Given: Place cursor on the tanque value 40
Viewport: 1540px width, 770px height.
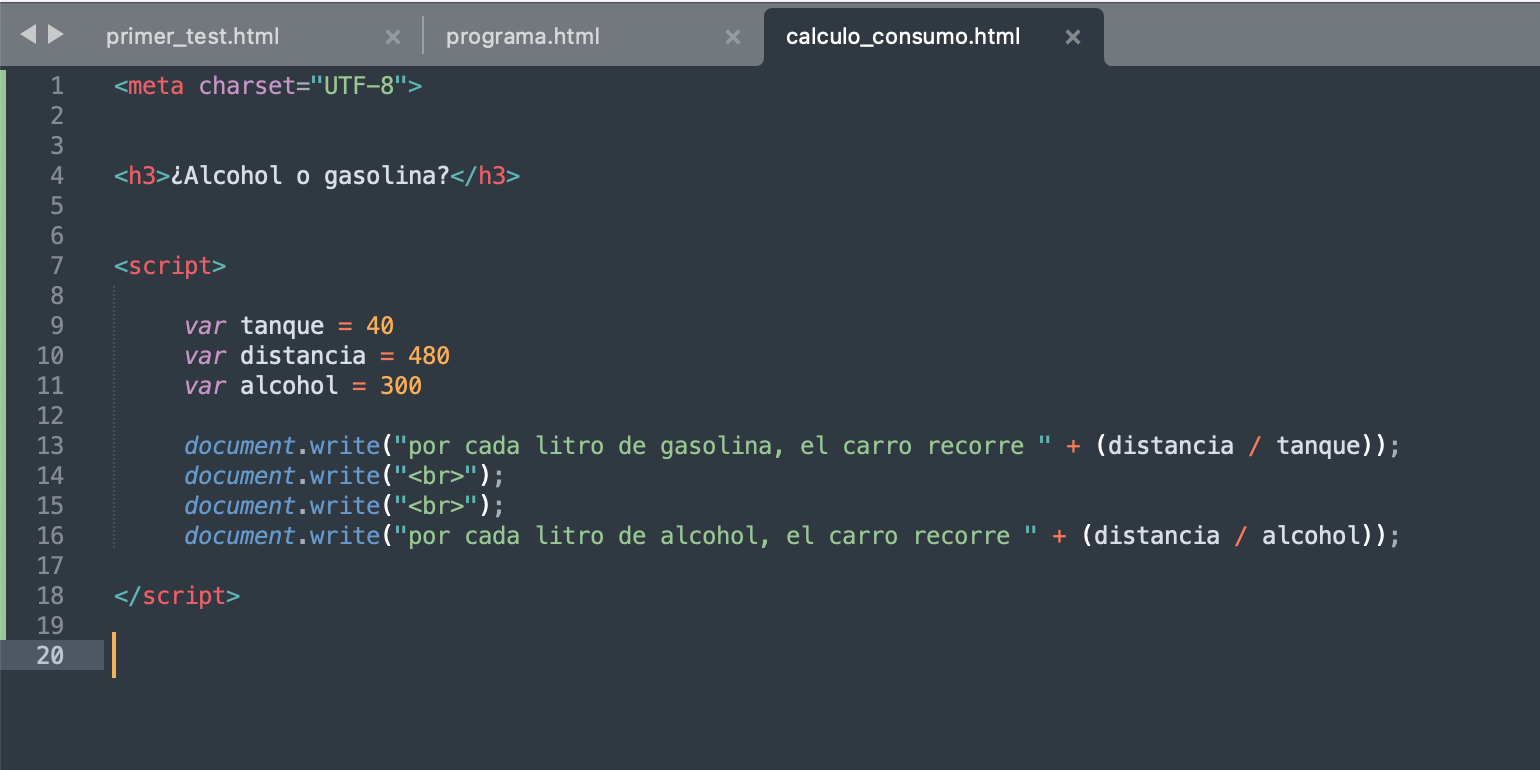Looking at the screenshot, I should click(380, 326).
